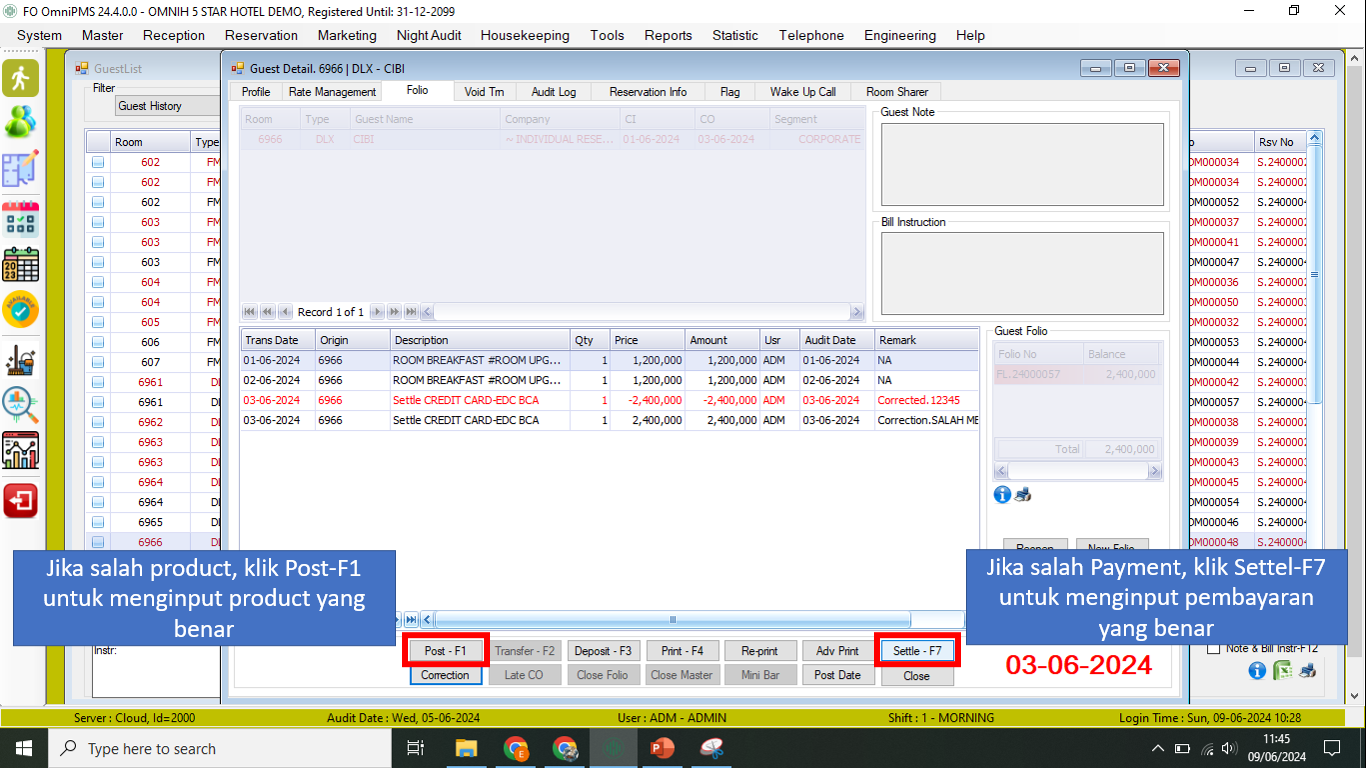Click the Adv Print button
The width and height of the screenshot is (1366, 768).
[x=838, y=650]
